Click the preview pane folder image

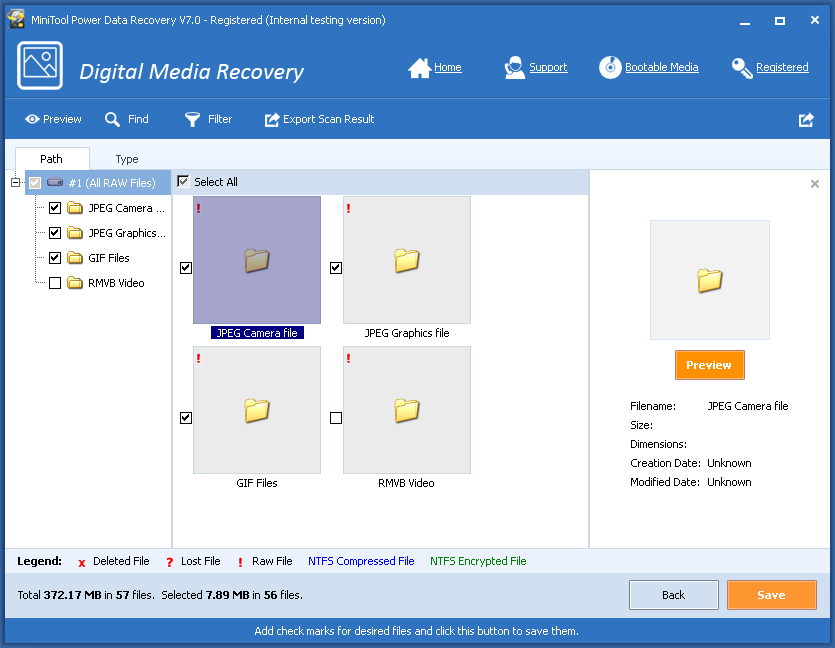pyautogui.click(x=710, y=280)
